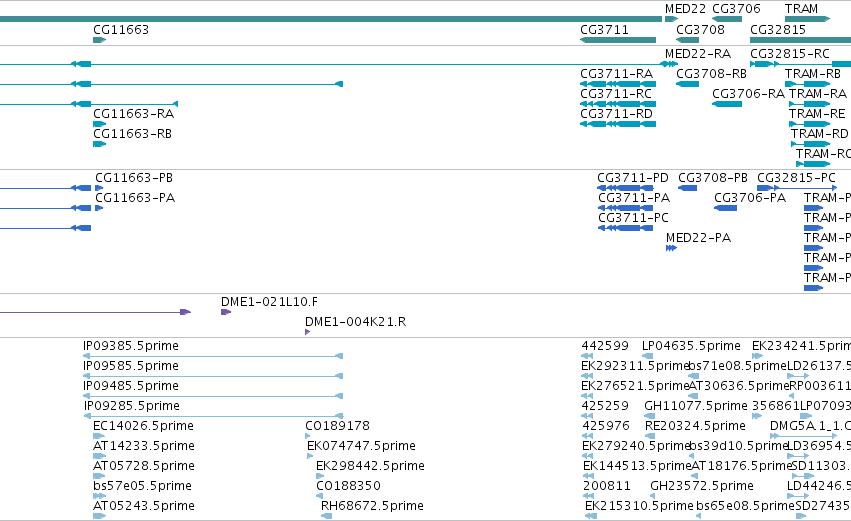The image size is (851, 521).
Task: Click the DME1-021L10.F clone label
Action: click(269, 302)
